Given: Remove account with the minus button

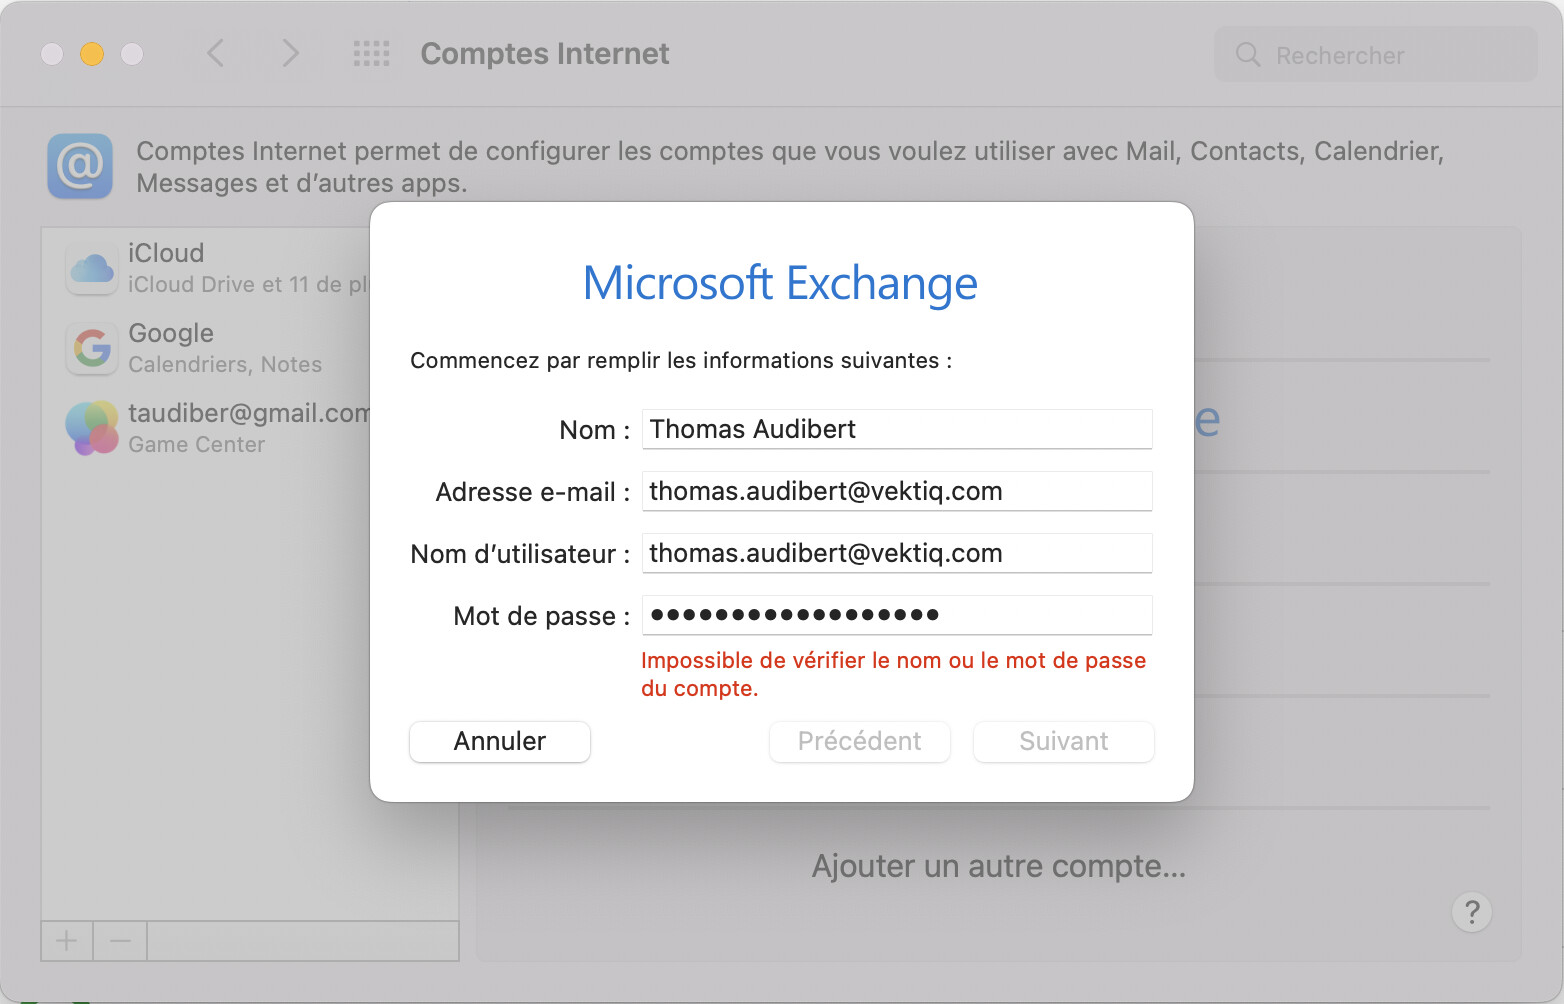Looking at the screenshot, I should point(120,941).
